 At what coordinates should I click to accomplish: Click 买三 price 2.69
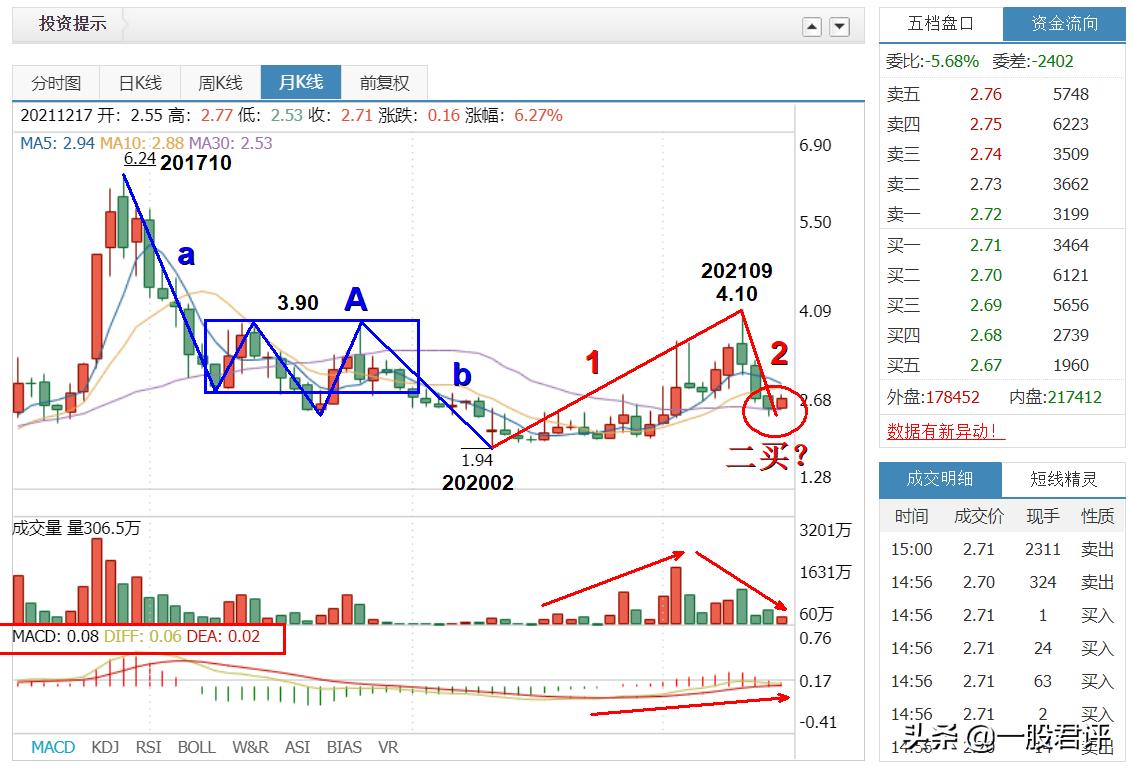point(986,306)
